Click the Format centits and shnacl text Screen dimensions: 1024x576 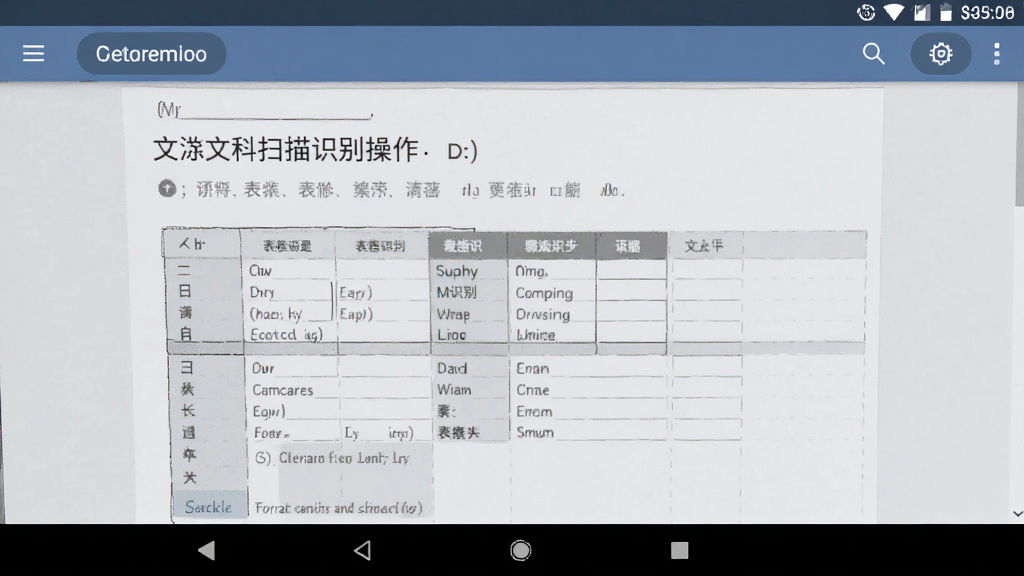tap(338, 507)
